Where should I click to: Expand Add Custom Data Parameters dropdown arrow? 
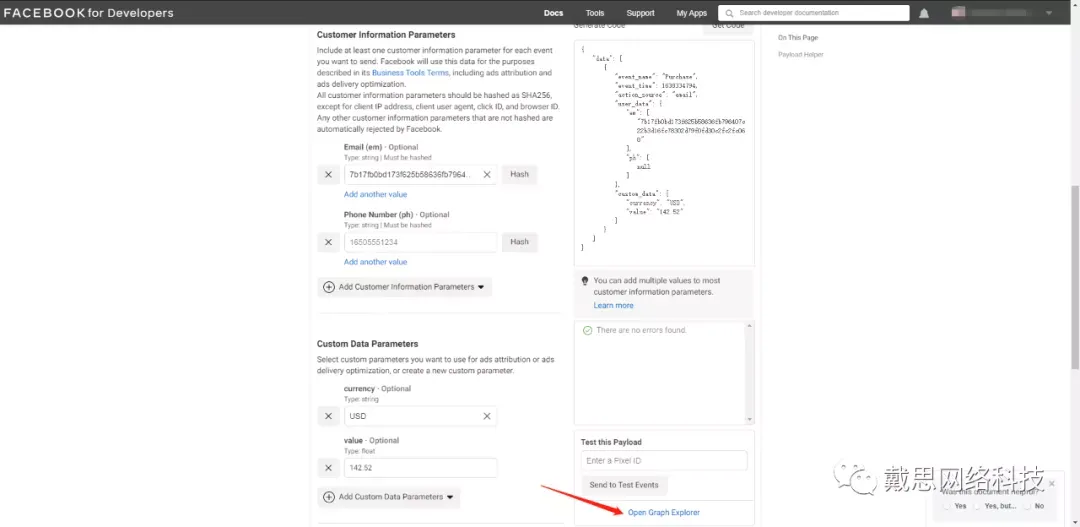(450, 497)
